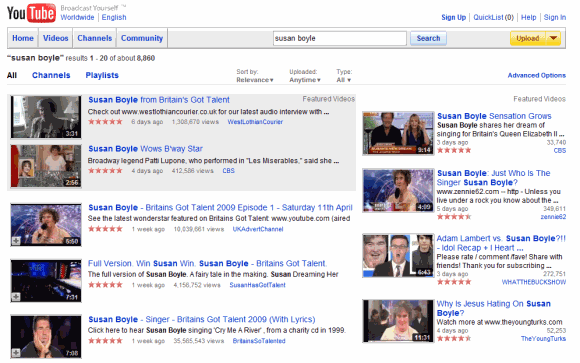This screenshot has height=363, width=580.
Task: Visit the BritainsSoTalented channel
Action: coord(259,341)
